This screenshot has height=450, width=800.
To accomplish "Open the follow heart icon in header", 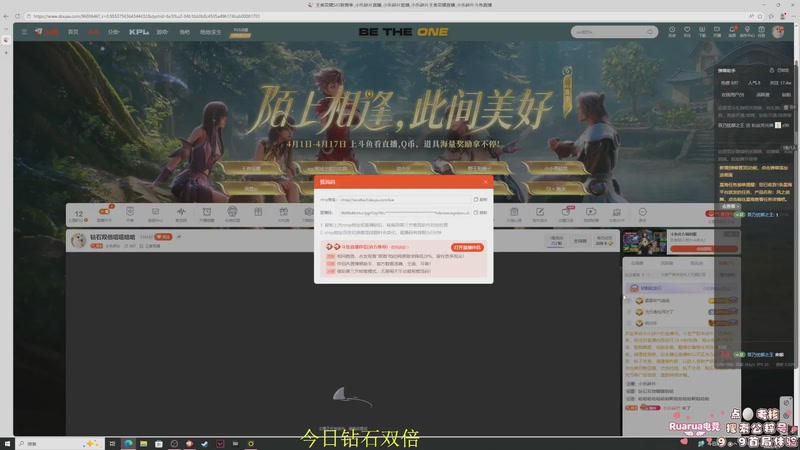I will pos(687,31).
